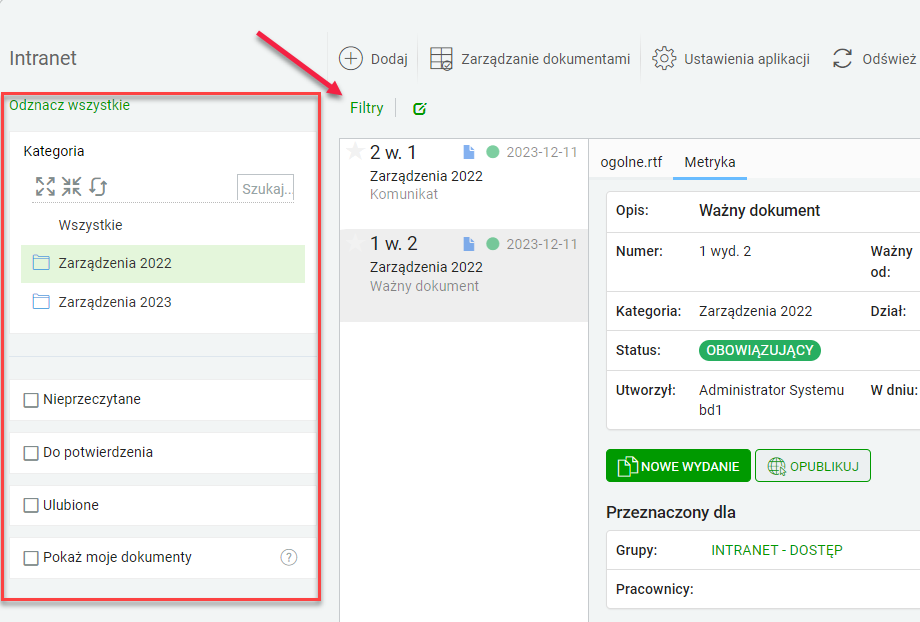Open the Ważny dokument list row
920x622 pixels.
coord(464,275)
